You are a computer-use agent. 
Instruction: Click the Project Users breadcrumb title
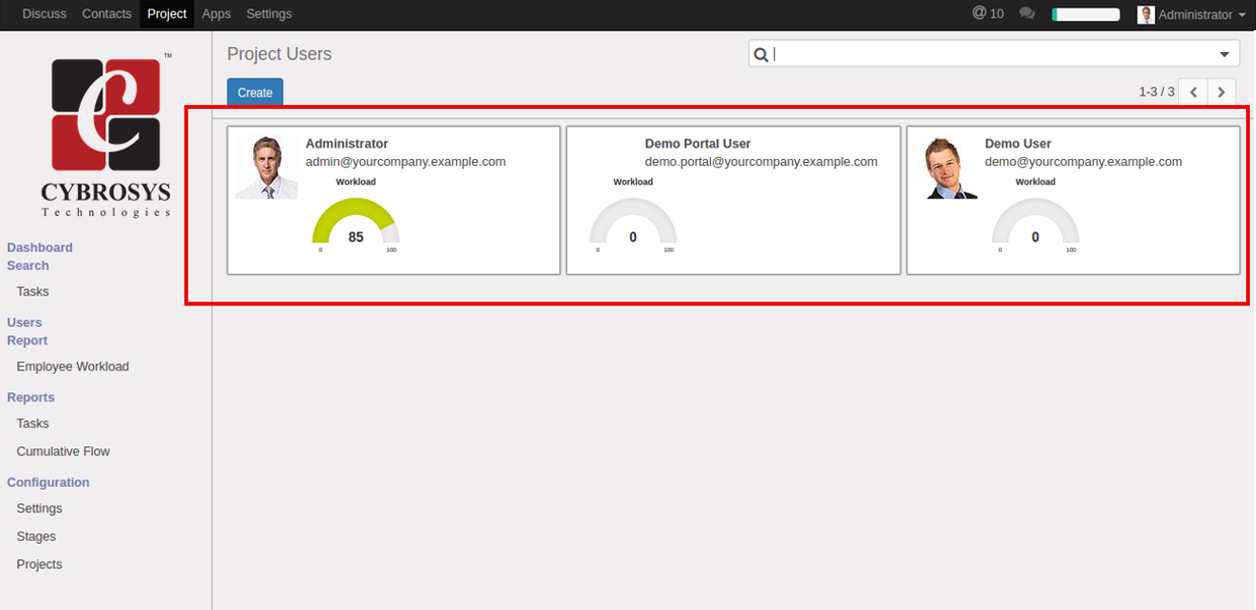point(279,54)
